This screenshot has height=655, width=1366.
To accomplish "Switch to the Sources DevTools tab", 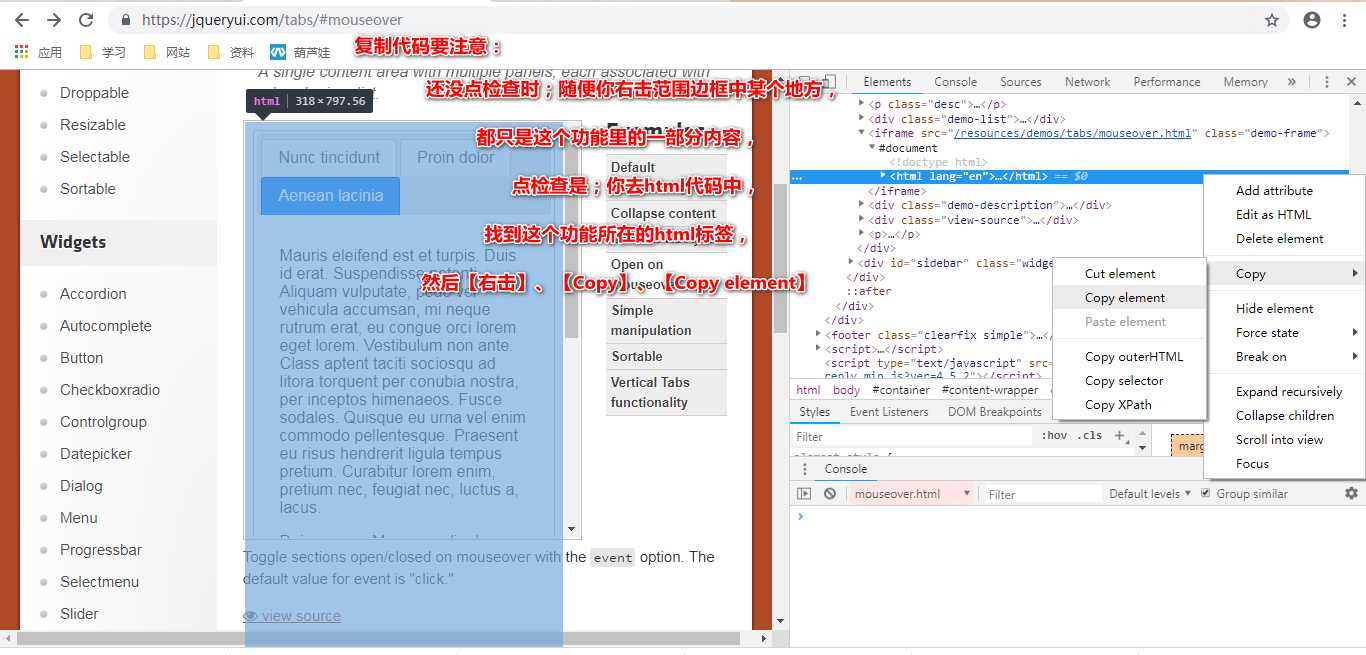I will click(x=1021, y=82).
